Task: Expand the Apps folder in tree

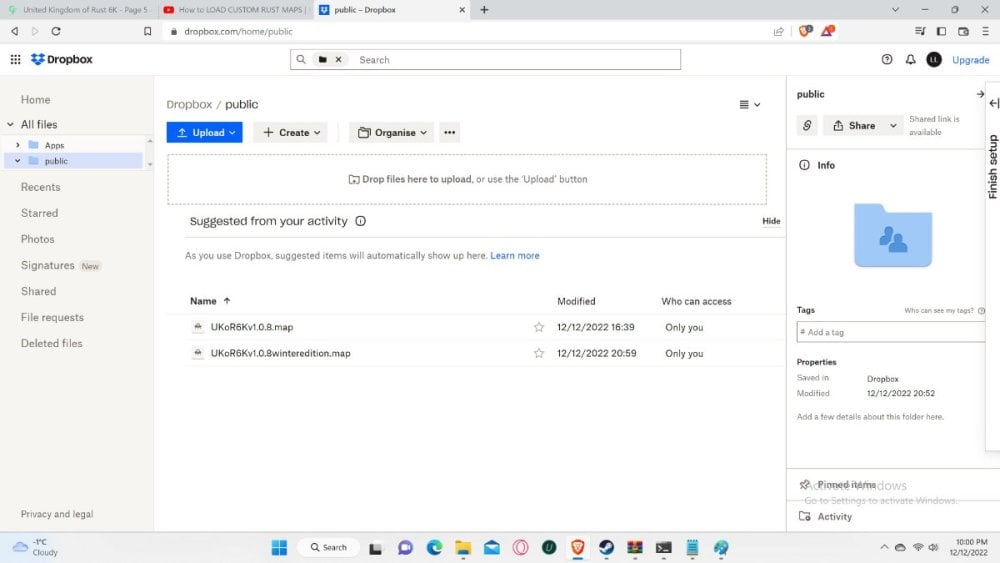Action: [x=18, y=145]
